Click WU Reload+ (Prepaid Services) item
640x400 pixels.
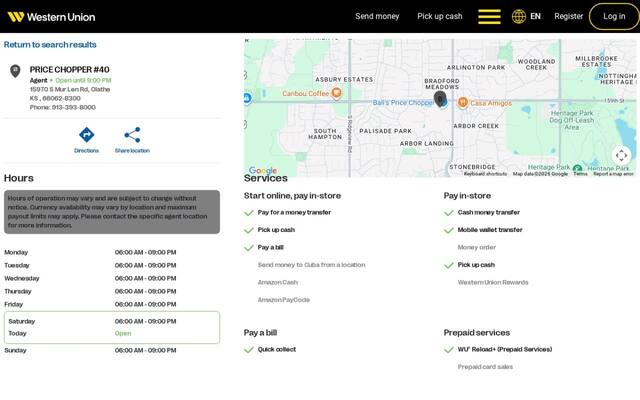[504, 349]
